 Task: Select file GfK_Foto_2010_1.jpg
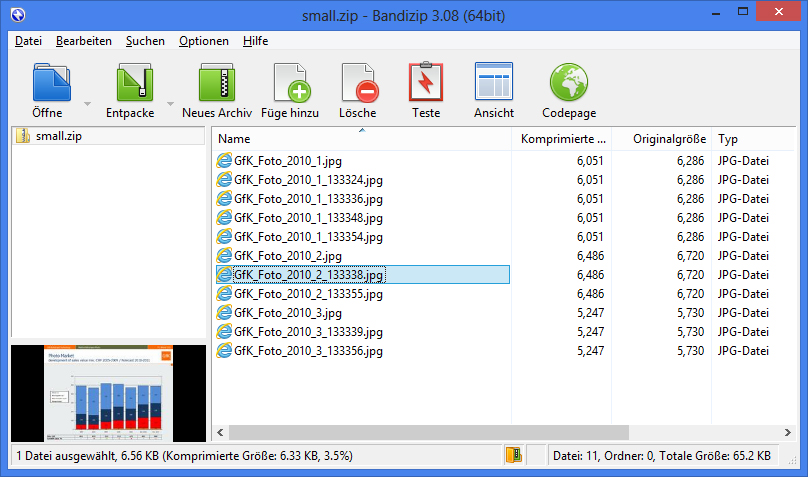click(288, 161)
